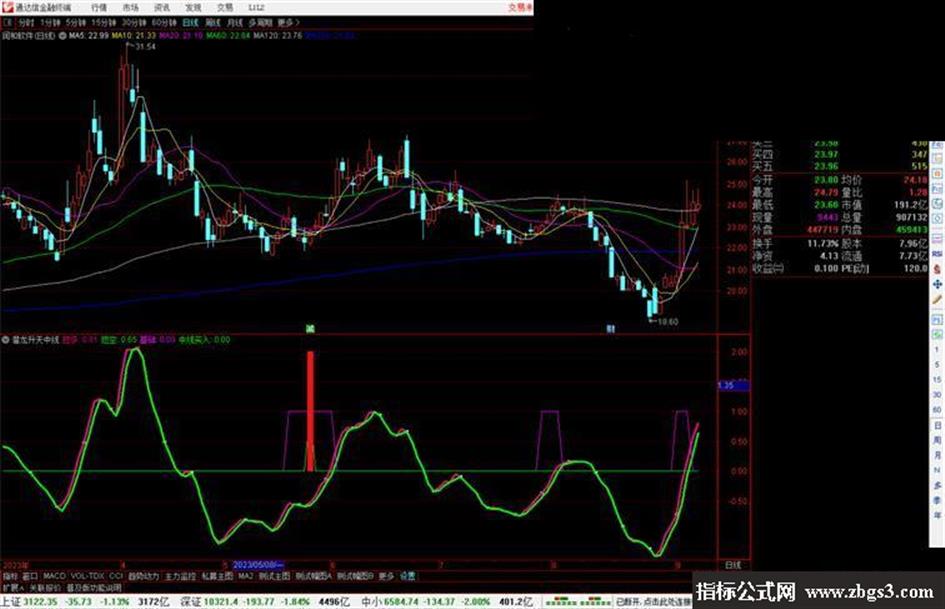Image resolution: width=945 pixels, height=609 pixels.
Task: Click the blue four-way move arrows icon
Action: (x=937, y=284)
